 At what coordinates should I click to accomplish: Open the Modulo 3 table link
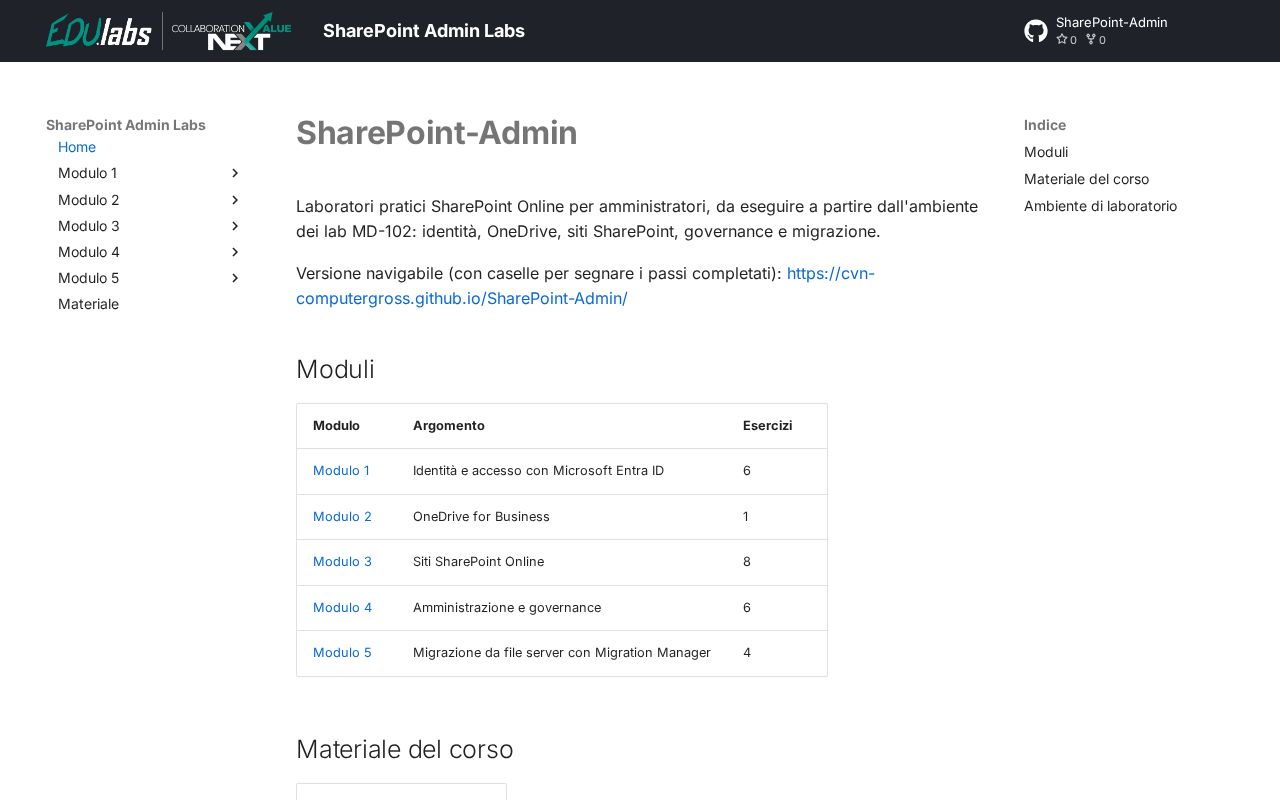342,561
